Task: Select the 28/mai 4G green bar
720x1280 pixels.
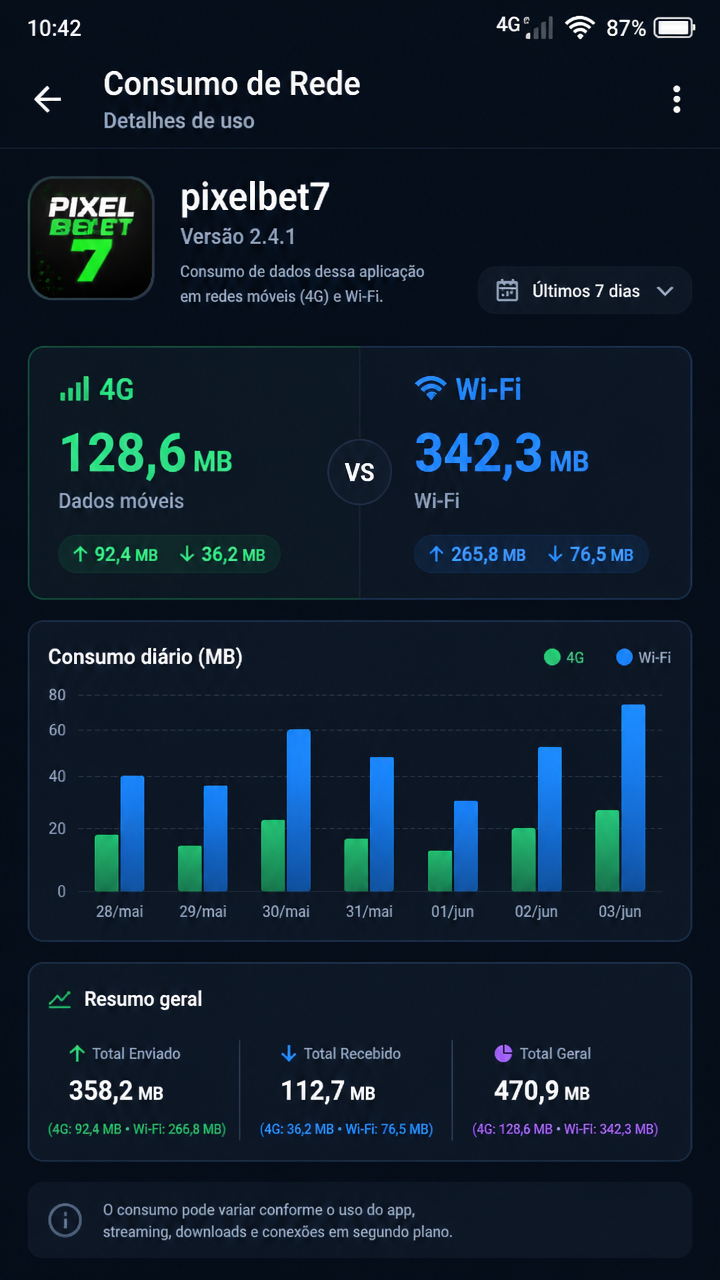Action: (x=107, y=863)
